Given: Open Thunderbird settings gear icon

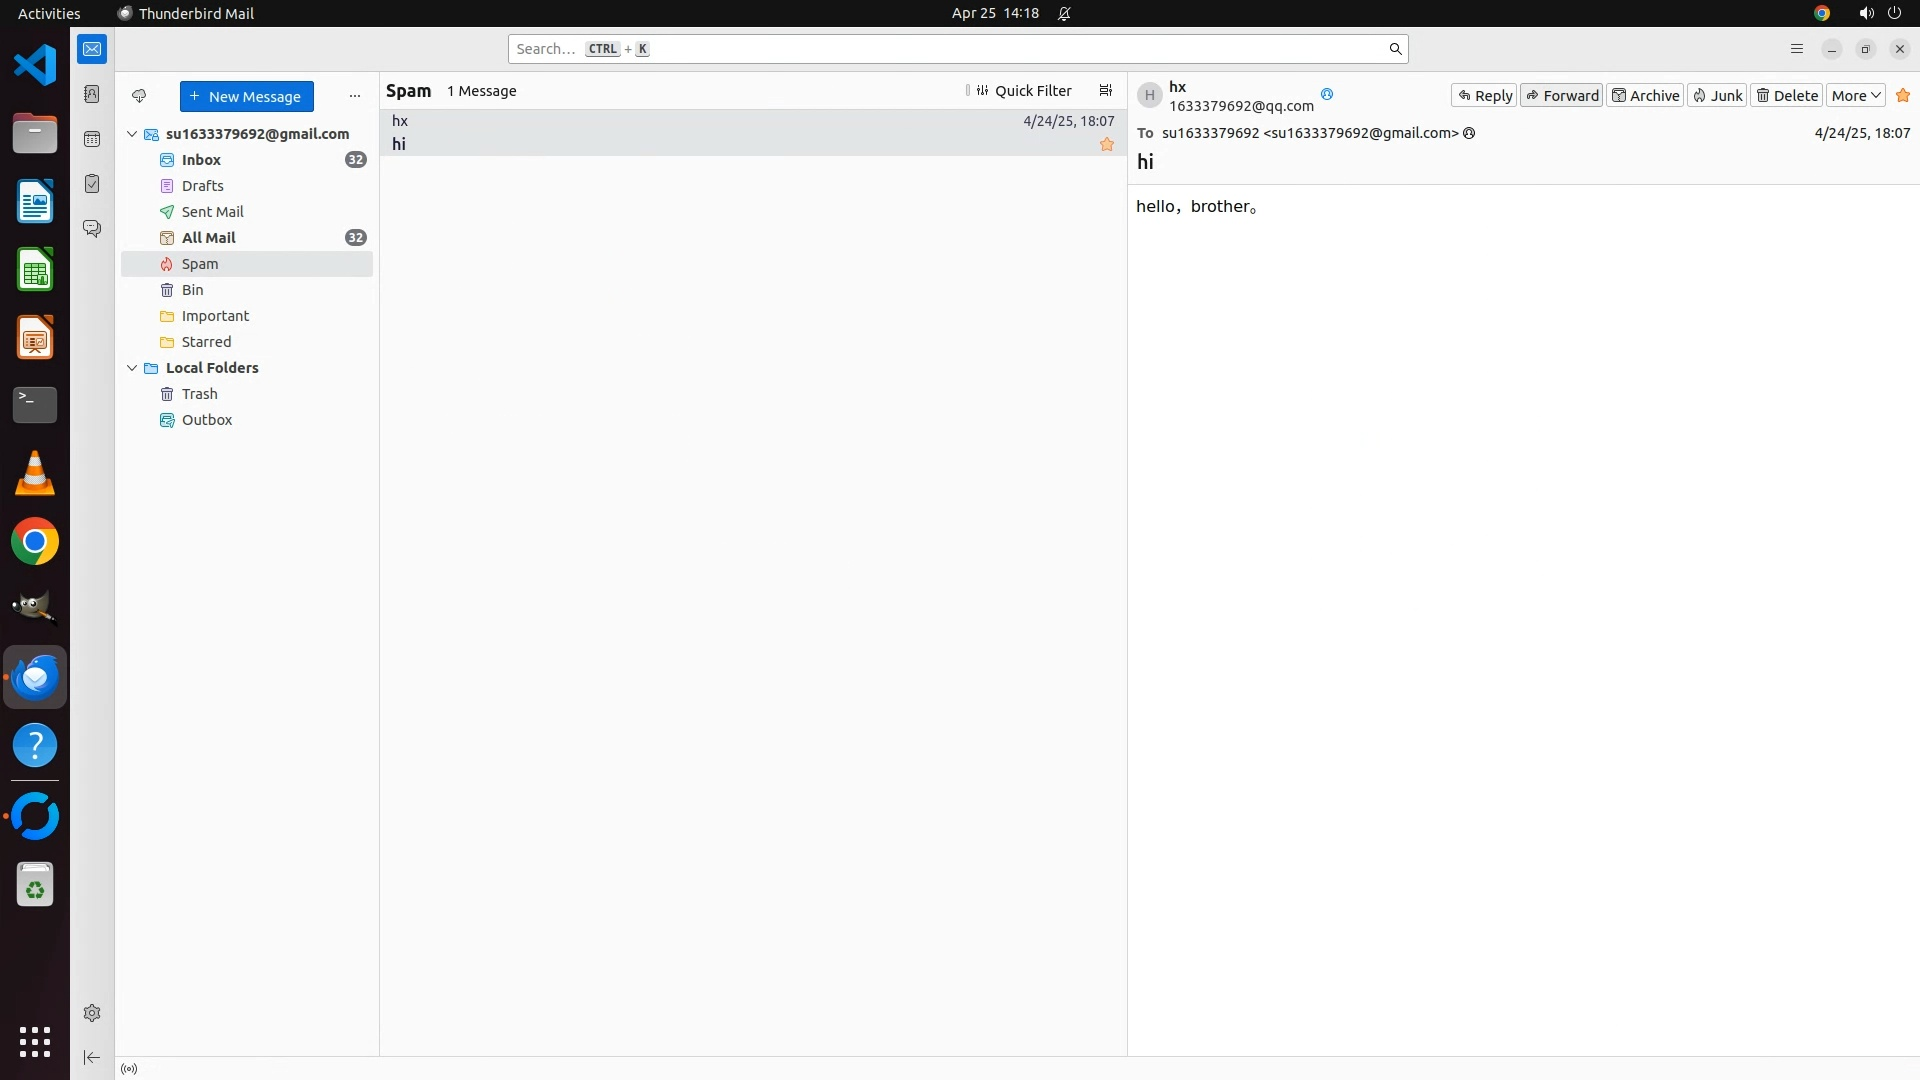Looking at the screenshot, I should [x=92, y=1013].
